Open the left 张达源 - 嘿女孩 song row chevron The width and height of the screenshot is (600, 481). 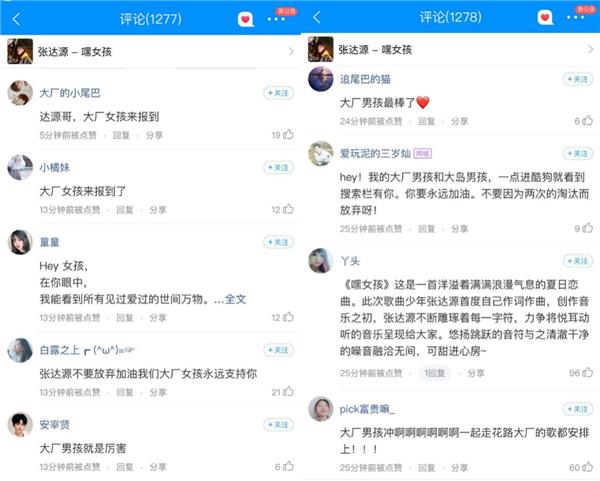coord(291,52)
